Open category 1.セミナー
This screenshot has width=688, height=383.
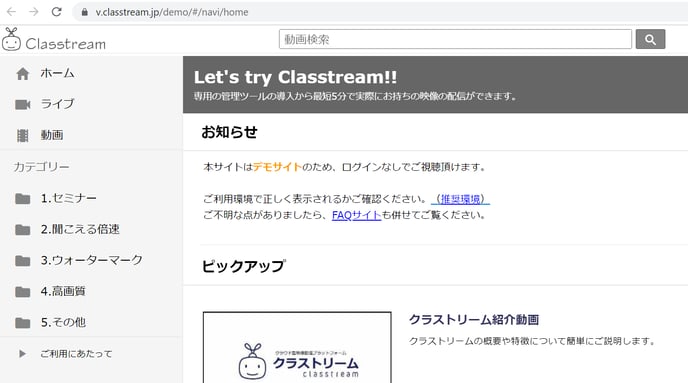click(68, 198)
